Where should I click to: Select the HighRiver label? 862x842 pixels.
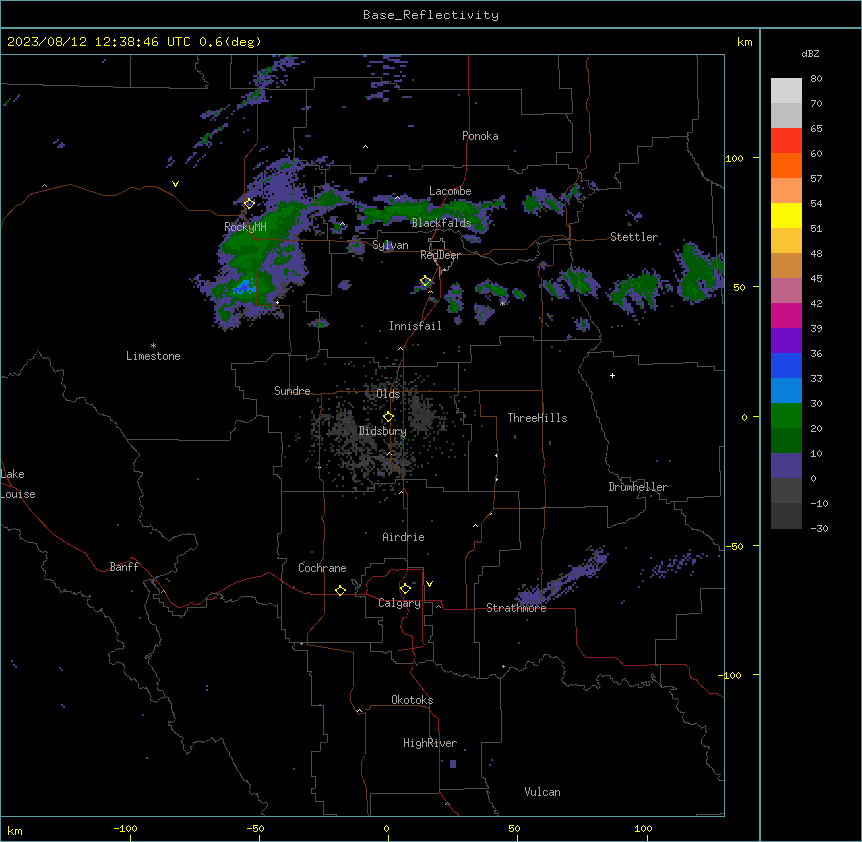pyautogui.click(x=430, y=743)
